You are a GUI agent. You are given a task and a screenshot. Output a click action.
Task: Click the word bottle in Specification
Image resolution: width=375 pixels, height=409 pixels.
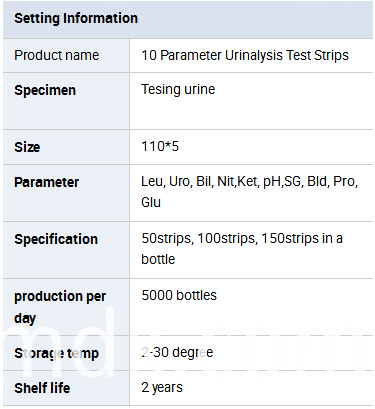pyautogui.click(x=158, y=259)
